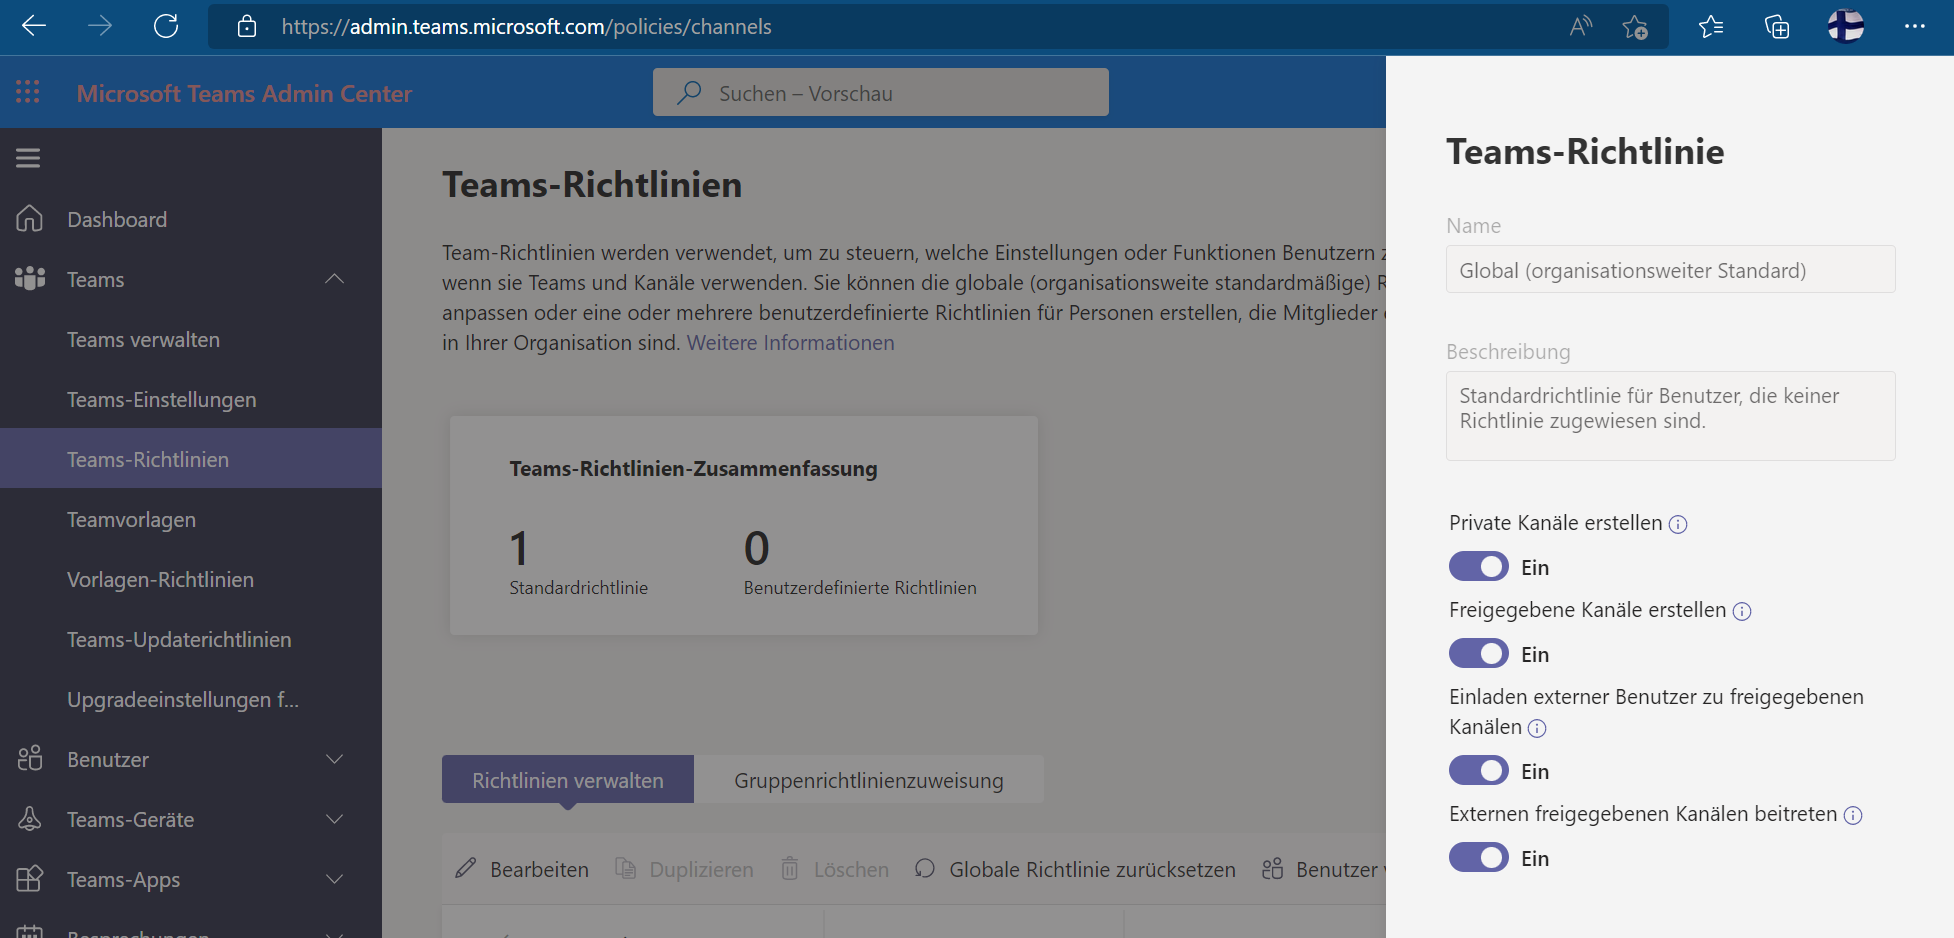Expand the Benutzer section chevron
Screen dimensions: 1954x938
[x=335, y=759]
